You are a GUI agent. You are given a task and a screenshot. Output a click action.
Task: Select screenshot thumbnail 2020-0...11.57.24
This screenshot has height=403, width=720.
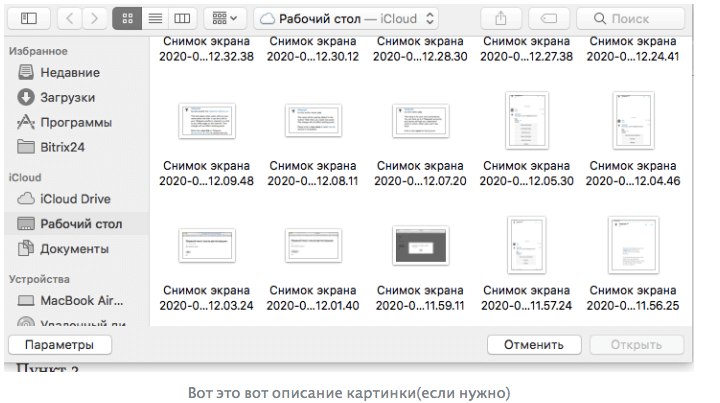[x=527, y=245]
